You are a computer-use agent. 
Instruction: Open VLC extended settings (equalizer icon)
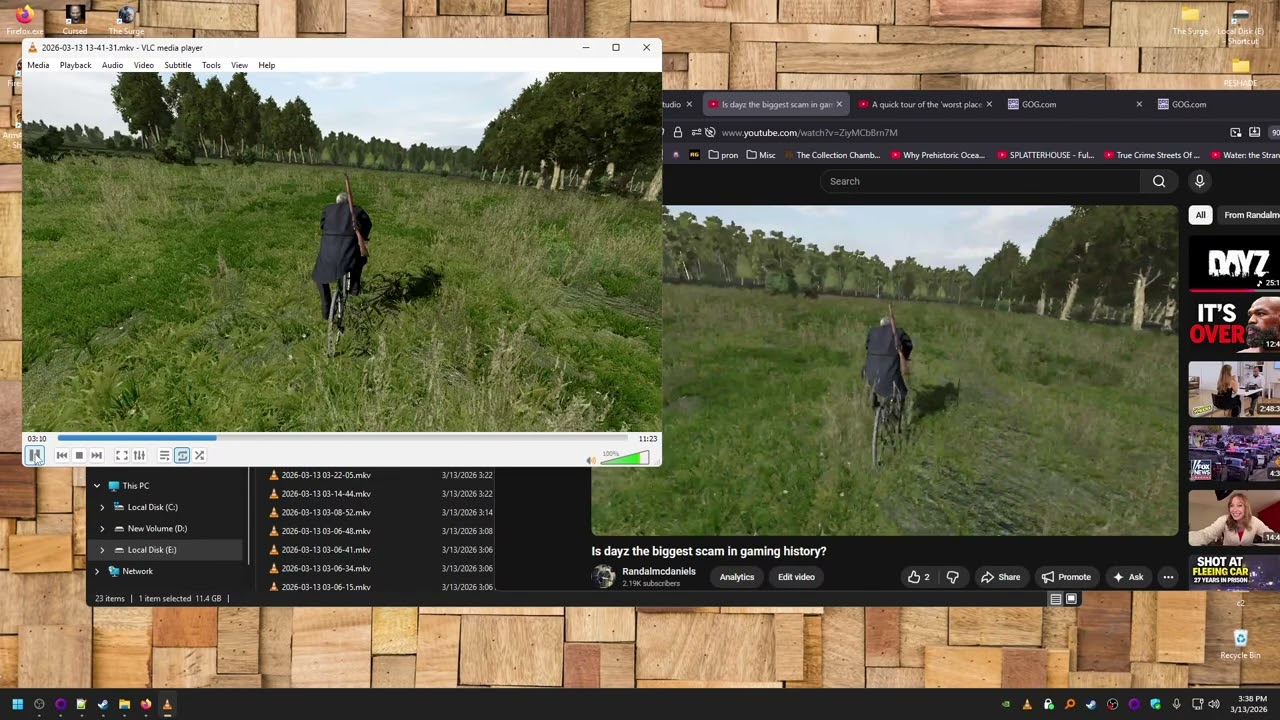pos(139,455)
